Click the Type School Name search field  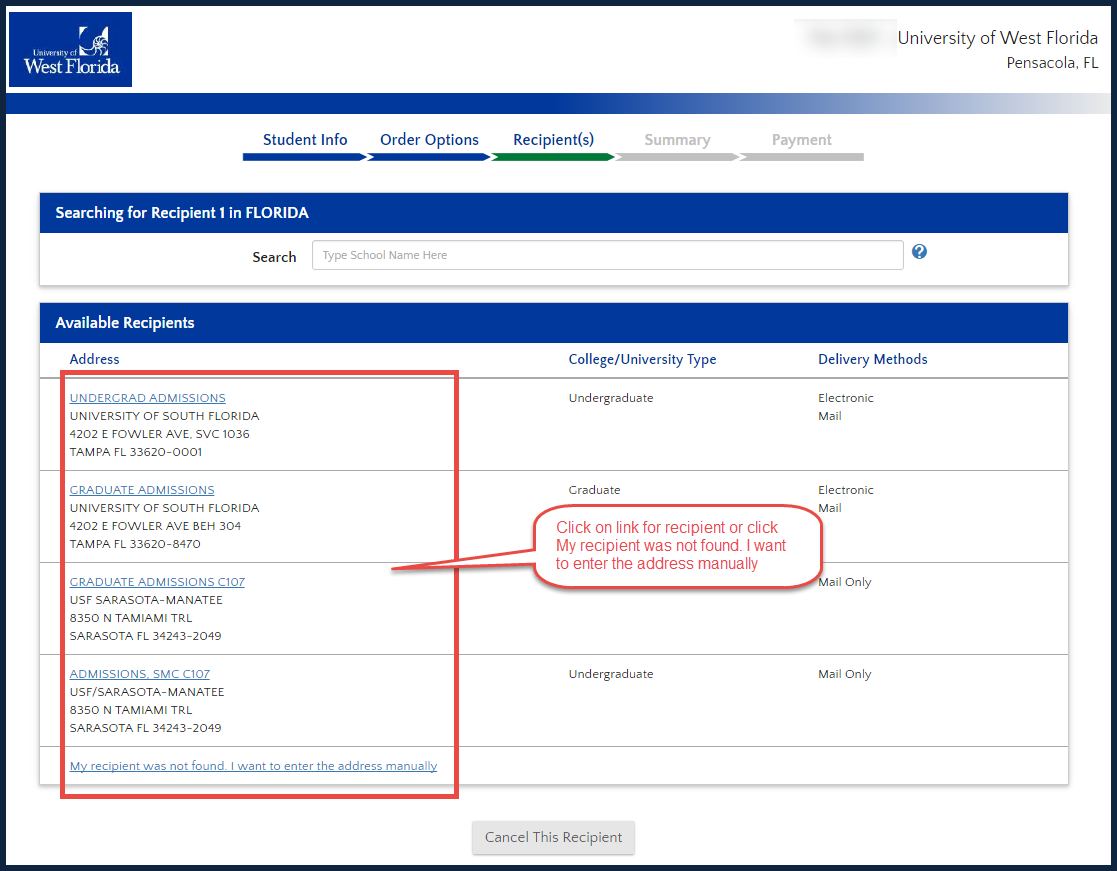(608, 255)
